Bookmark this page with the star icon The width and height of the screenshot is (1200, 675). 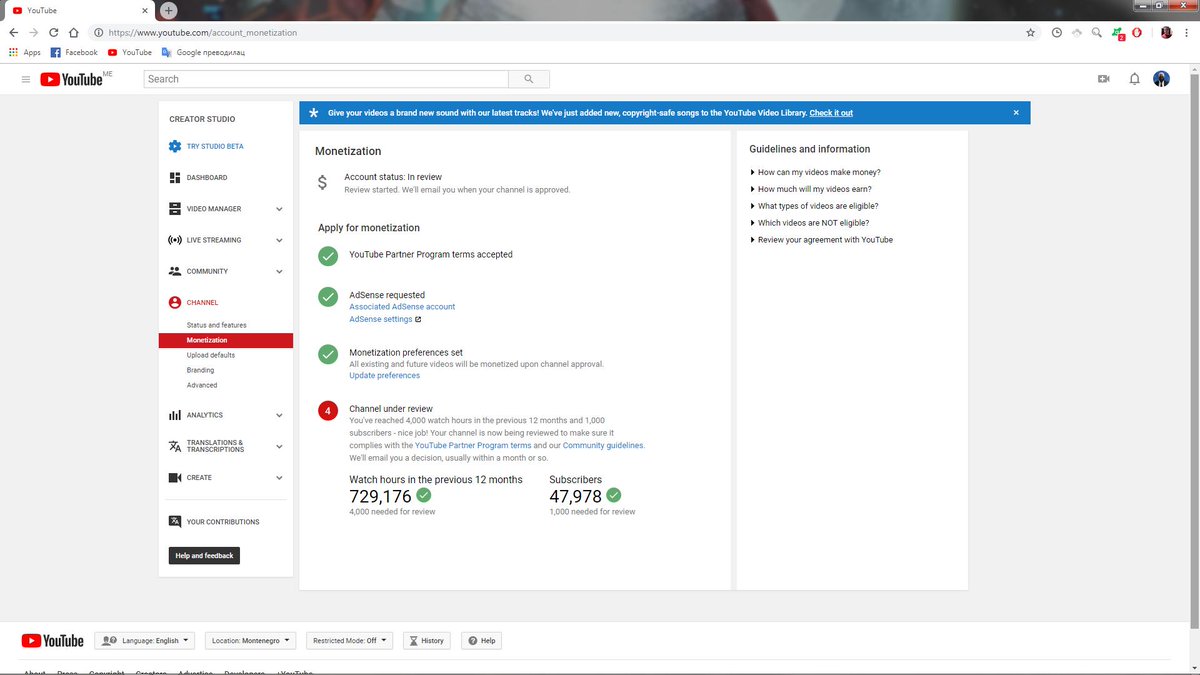[x=1031, y=32]
